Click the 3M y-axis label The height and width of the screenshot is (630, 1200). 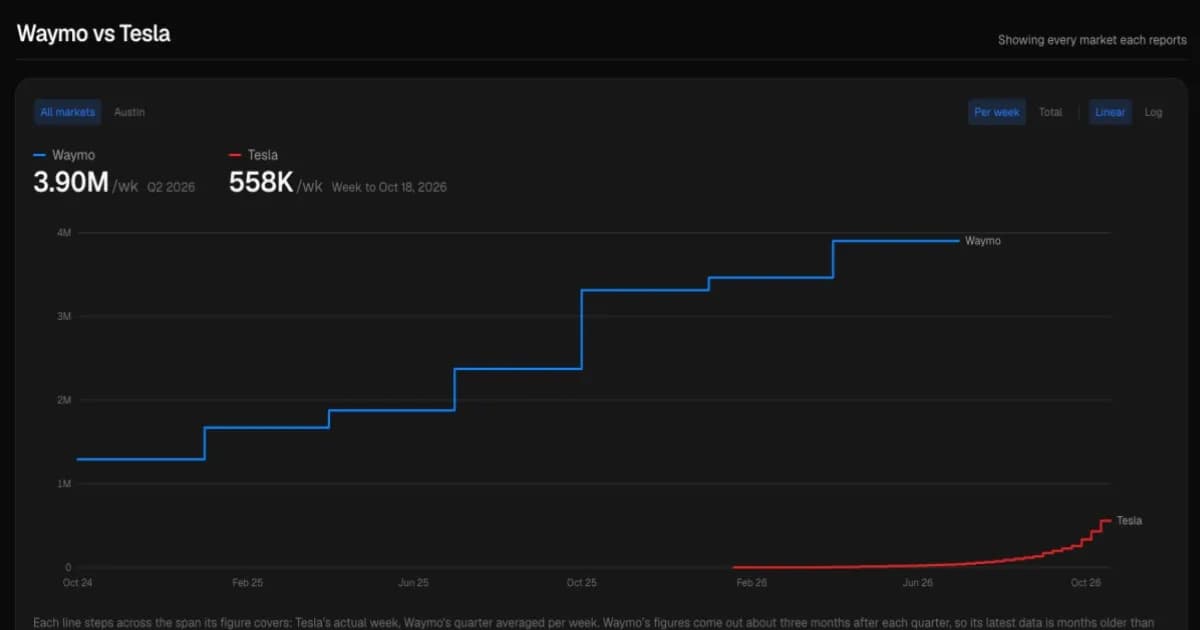tap(64, 316)
